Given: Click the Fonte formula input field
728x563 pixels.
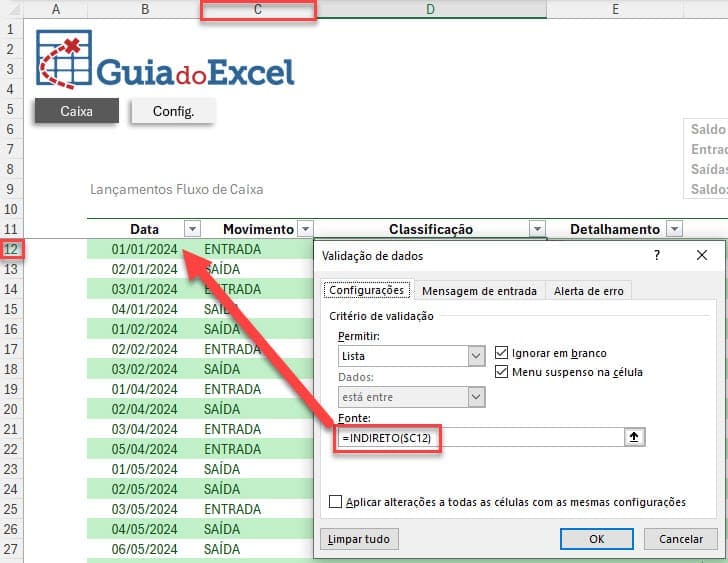Looking at the screenshot, I should tap(481, 437).
